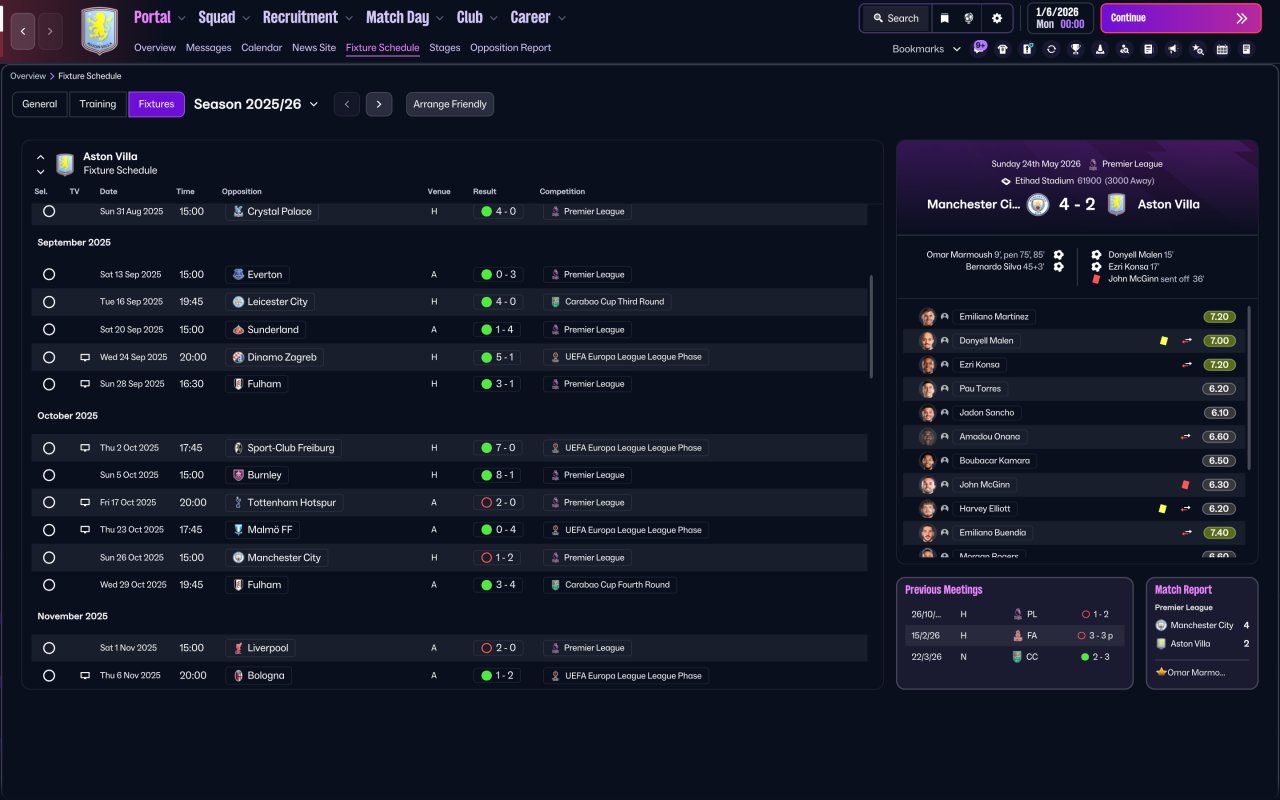Click Aston Villa crest in match summary
Image resolution: width=1280 pixels, height=800 pixels.
pyautogui.click(x=1117, y=204)
